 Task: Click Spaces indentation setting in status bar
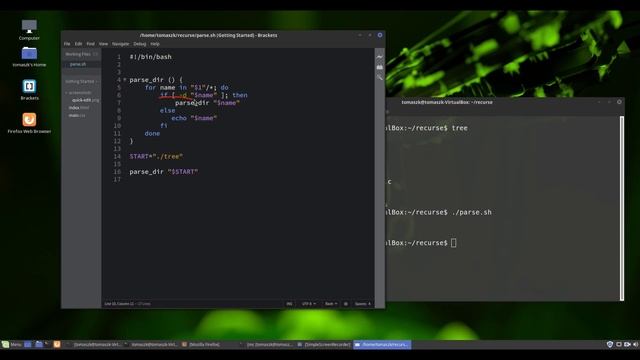(362, 304)
